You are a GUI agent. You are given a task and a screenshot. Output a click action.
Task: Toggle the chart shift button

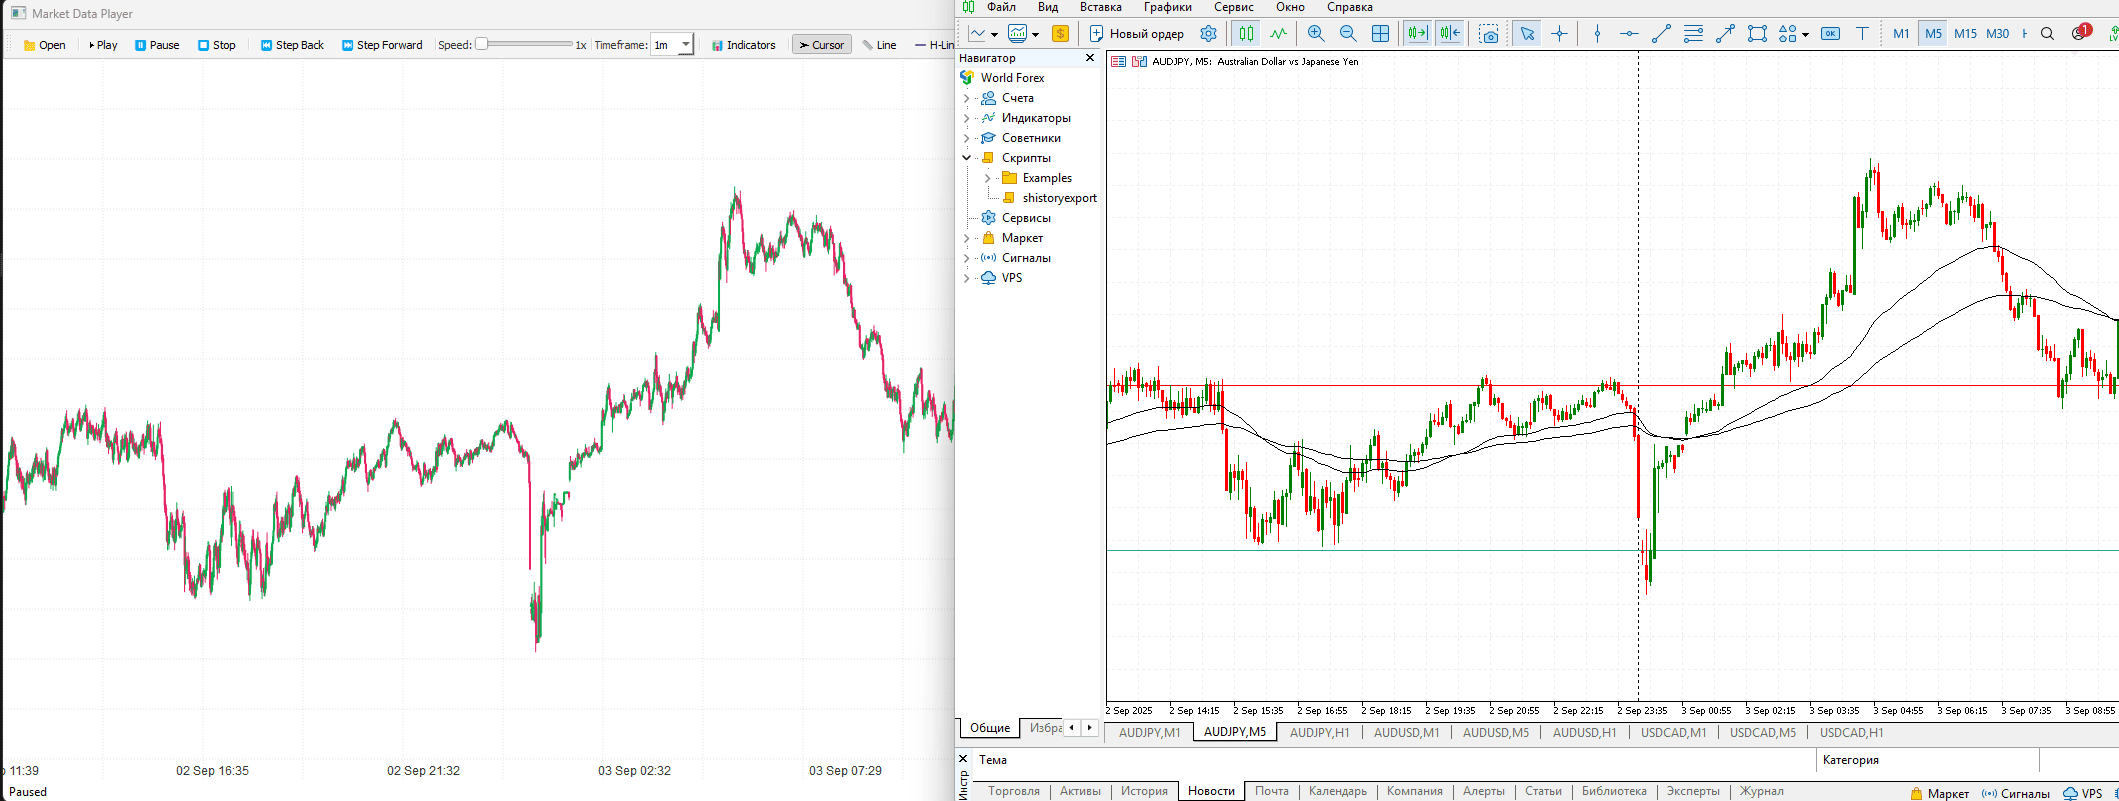[1449, 34]
